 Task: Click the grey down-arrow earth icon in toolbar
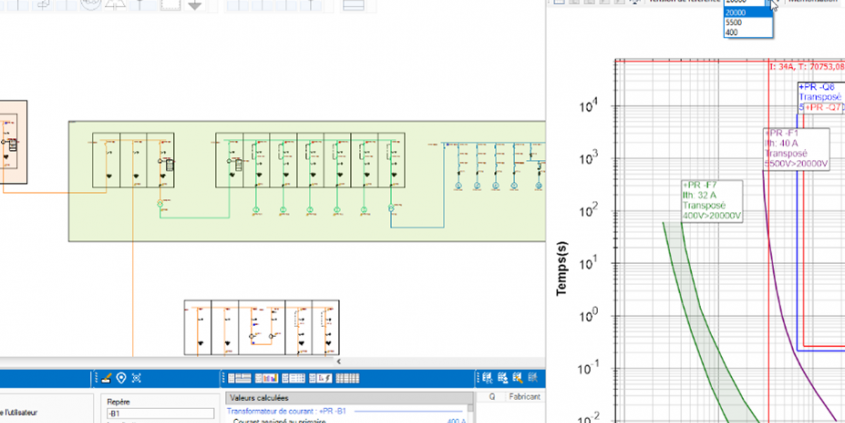[x=195, y=5]
